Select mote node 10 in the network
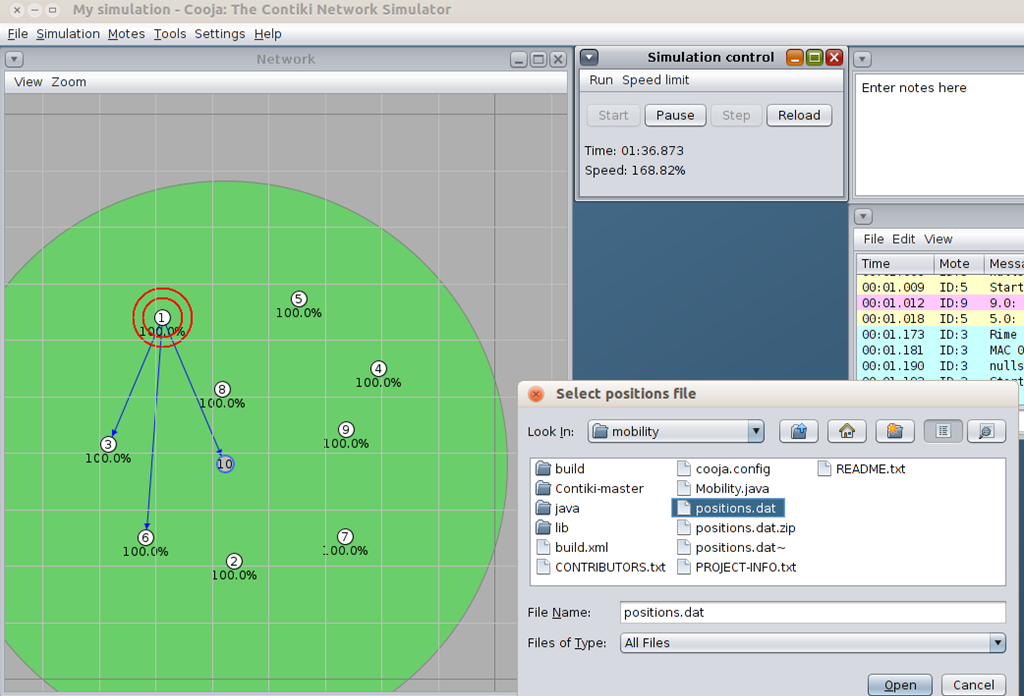 (x=225, y=464)
